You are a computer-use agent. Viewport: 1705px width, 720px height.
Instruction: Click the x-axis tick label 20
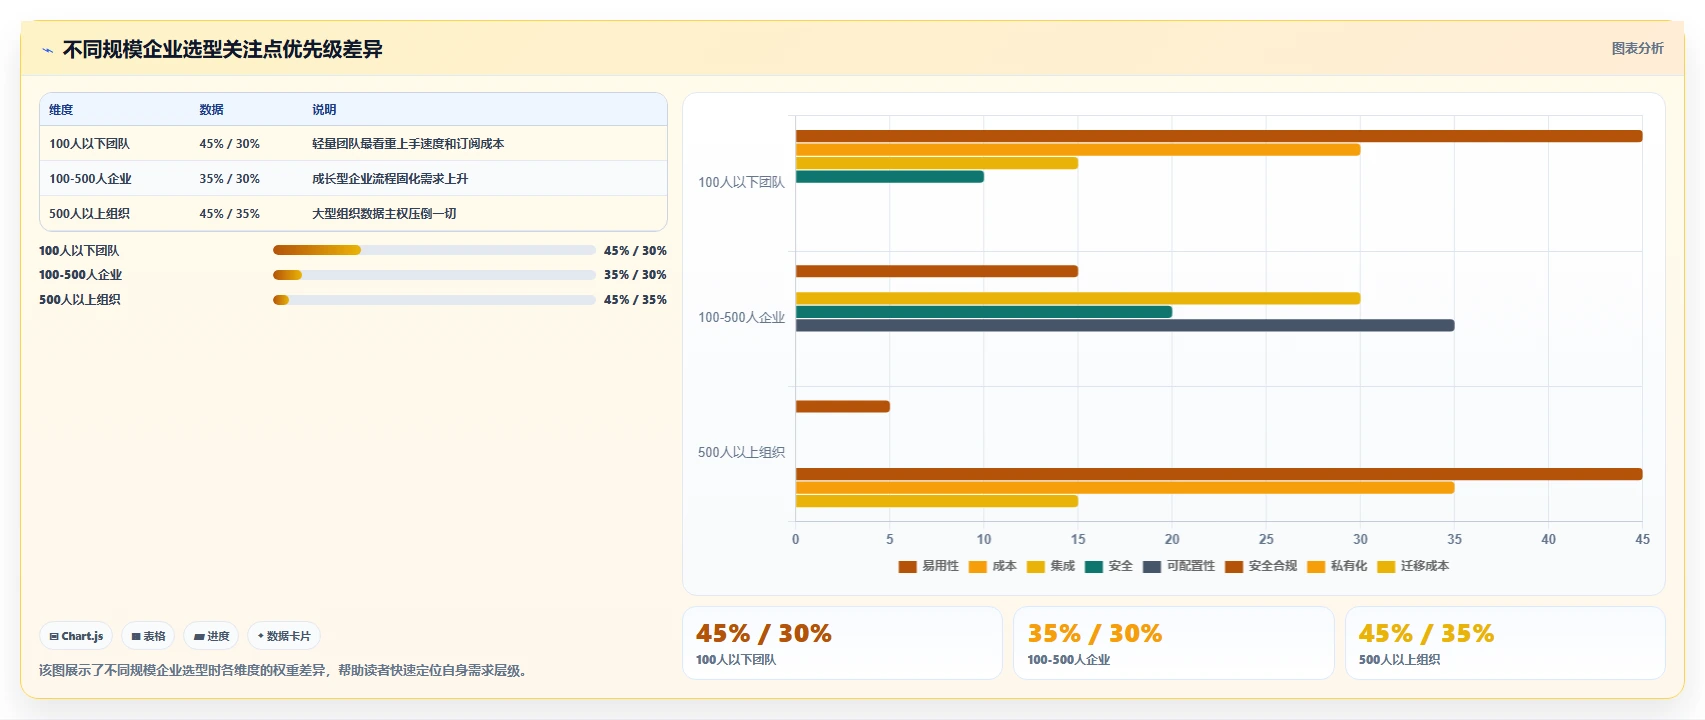pos(1172,539)
